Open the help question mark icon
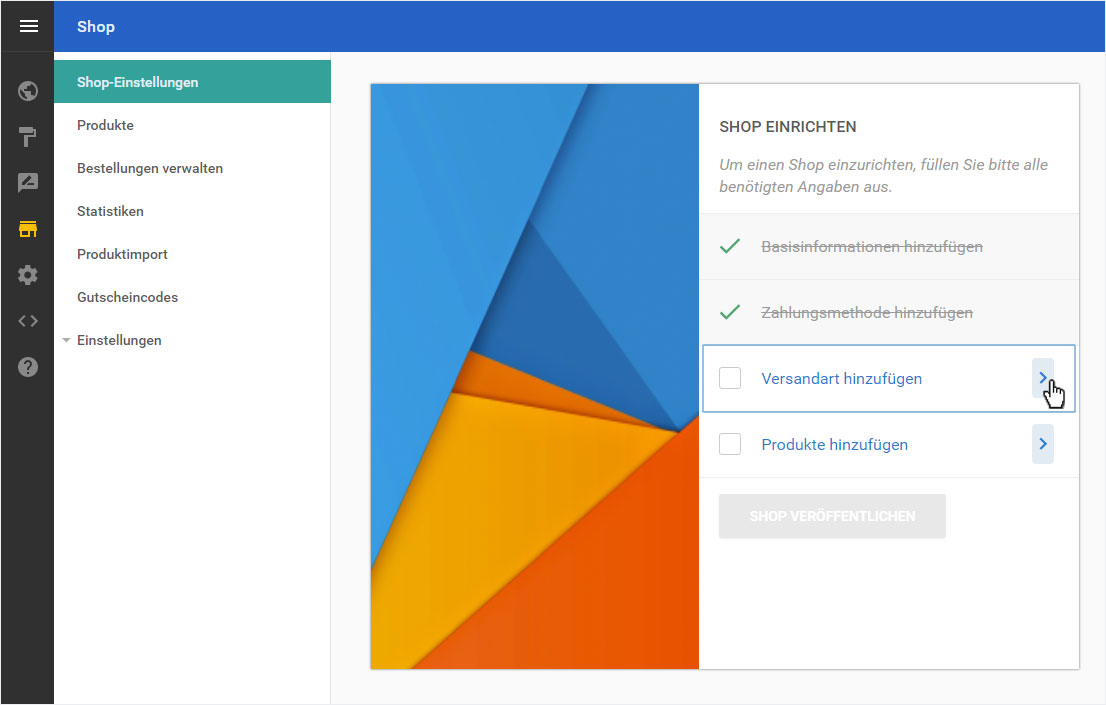Image resolution: width=1106 pixels, height=705 pixels. pyautogui.click(x=28, y=367)
